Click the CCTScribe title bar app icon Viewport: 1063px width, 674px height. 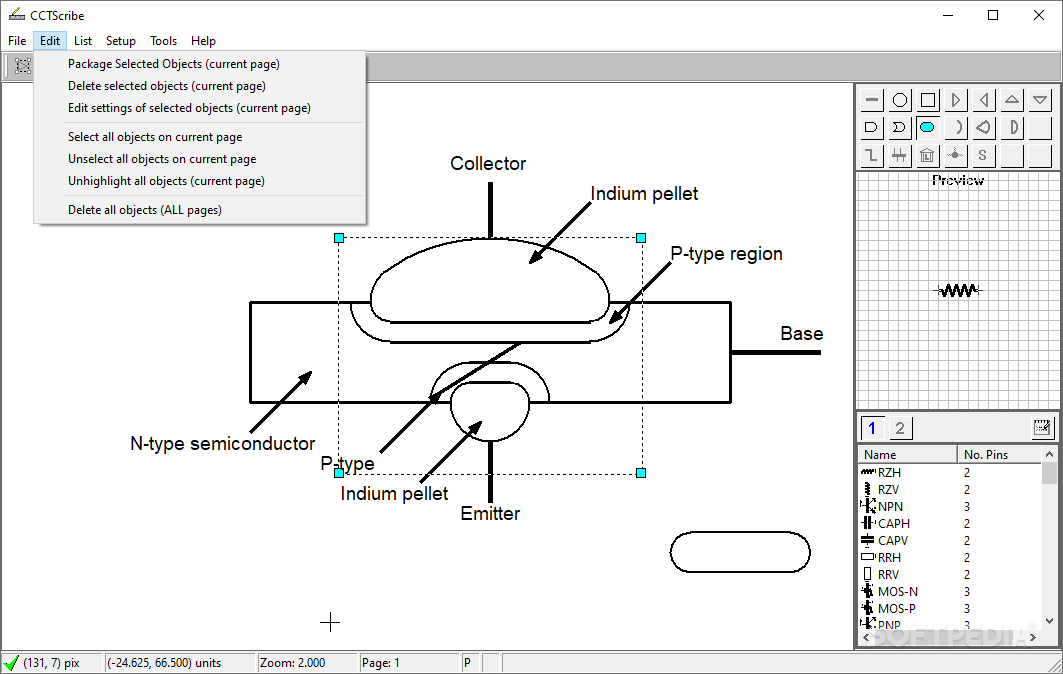[x=17, y=14]
